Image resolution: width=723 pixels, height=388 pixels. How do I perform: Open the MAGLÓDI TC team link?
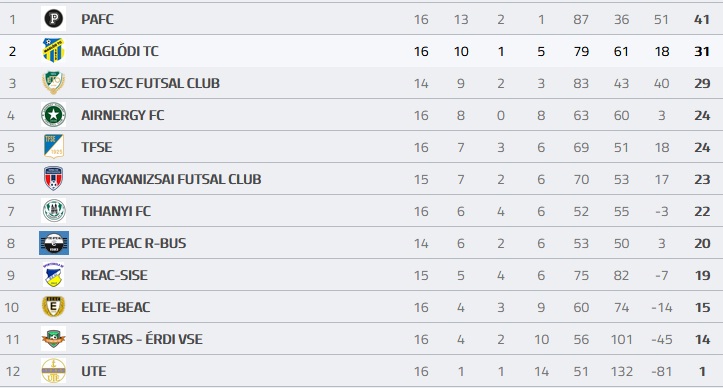click(x=120, y=51)
